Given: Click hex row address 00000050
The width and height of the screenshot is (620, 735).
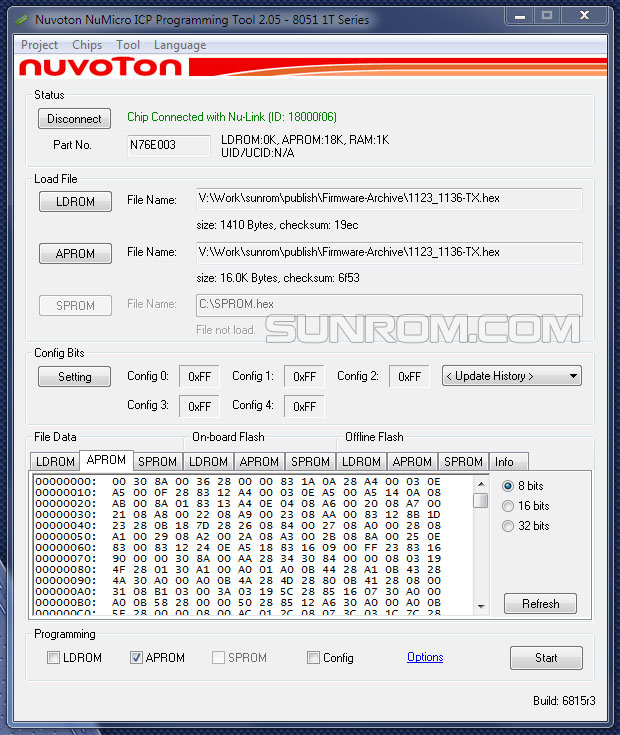Looking at the screenshot, I should 65,536.
